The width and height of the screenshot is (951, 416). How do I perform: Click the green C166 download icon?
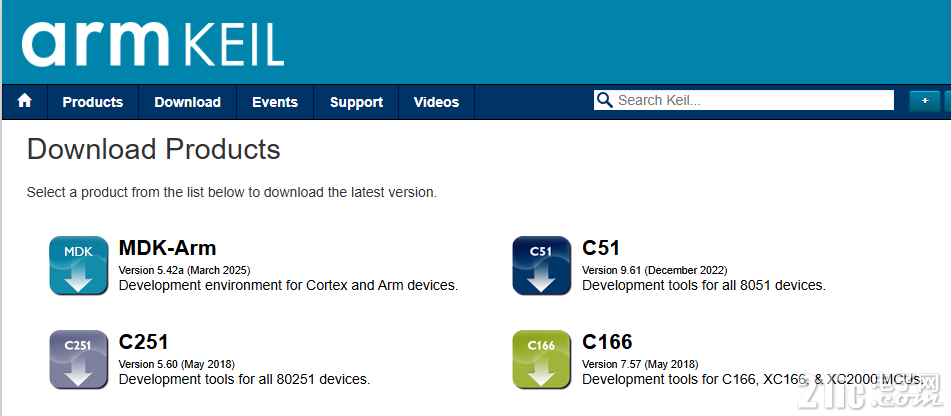542,360
